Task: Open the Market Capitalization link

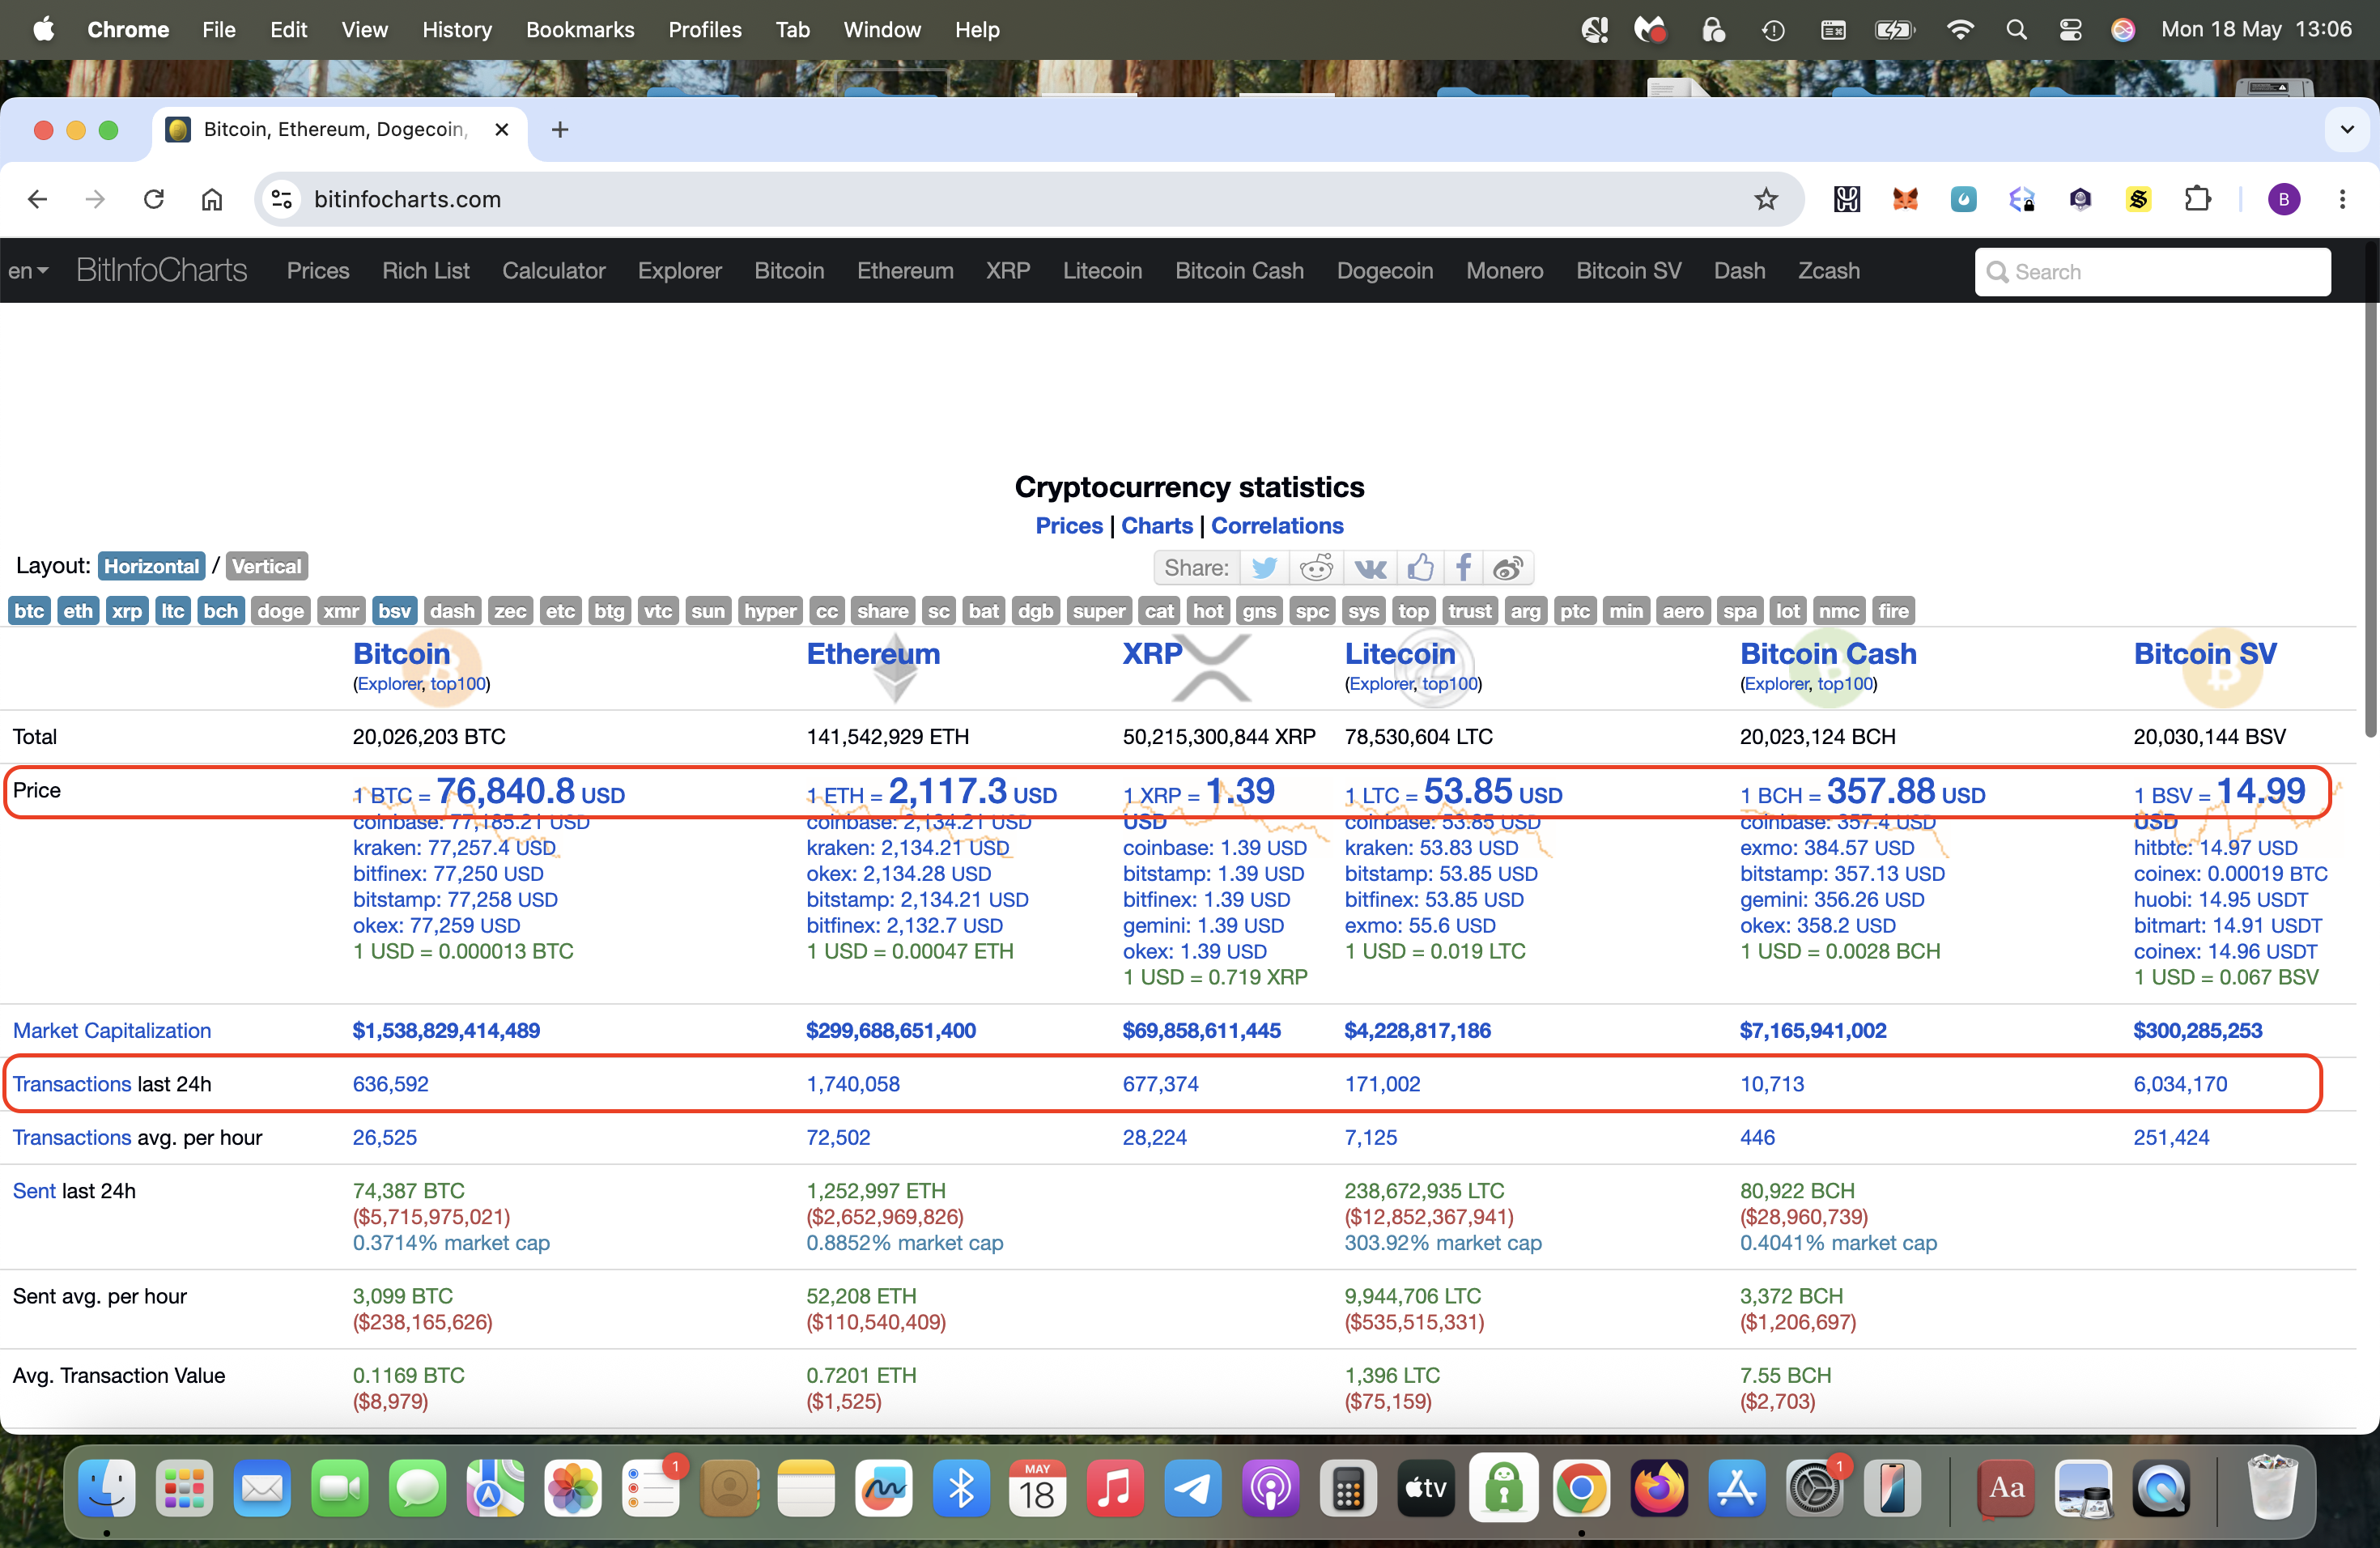Action: pyautogui.click(x=112, y=1031)
